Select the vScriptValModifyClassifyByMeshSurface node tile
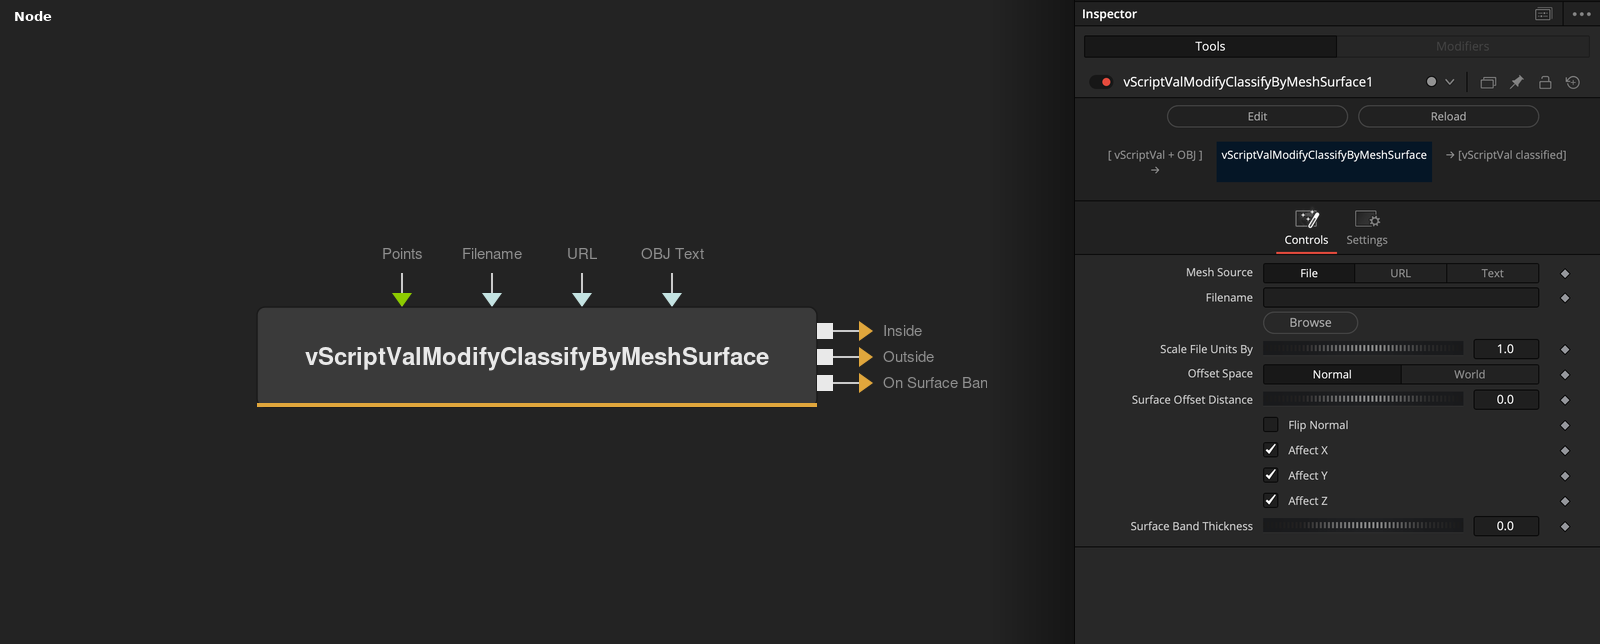The width and height of the screenshot is (1600, 644). click(537, 357)
